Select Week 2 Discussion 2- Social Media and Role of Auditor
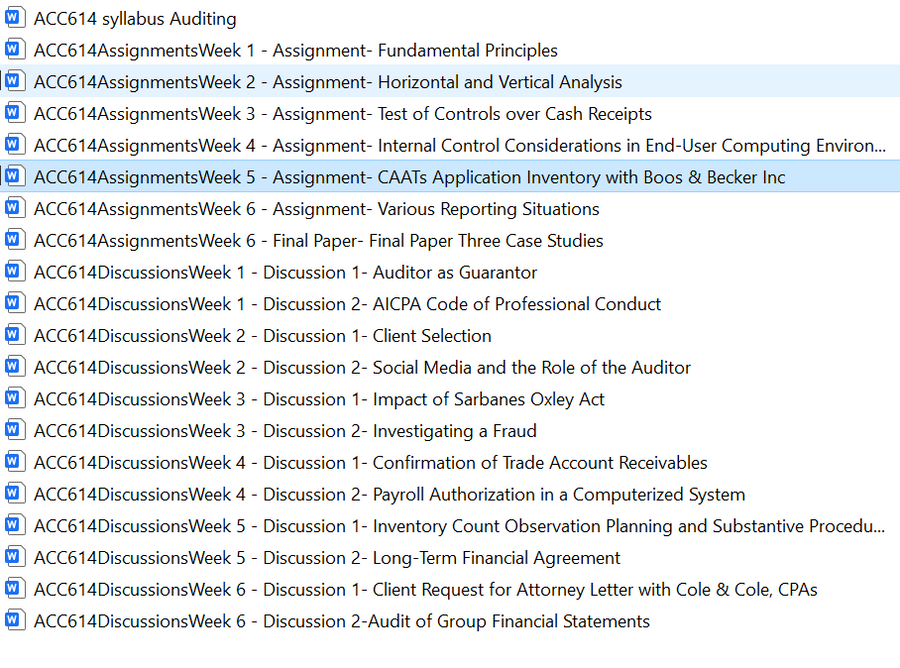Image resolution: width=900 pixels, height=668 pixels. click(362, 367)
